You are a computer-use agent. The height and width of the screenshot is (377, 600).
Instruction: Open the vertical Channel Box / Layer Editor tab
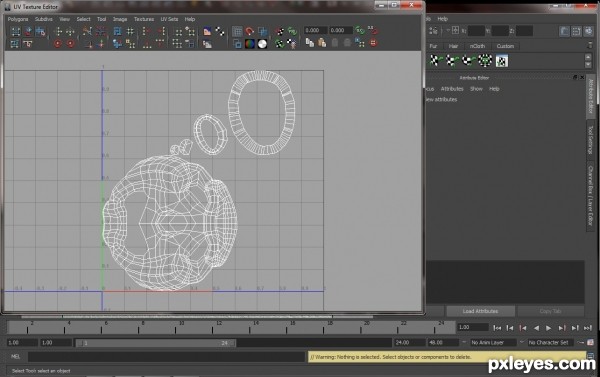coord(590,196)
